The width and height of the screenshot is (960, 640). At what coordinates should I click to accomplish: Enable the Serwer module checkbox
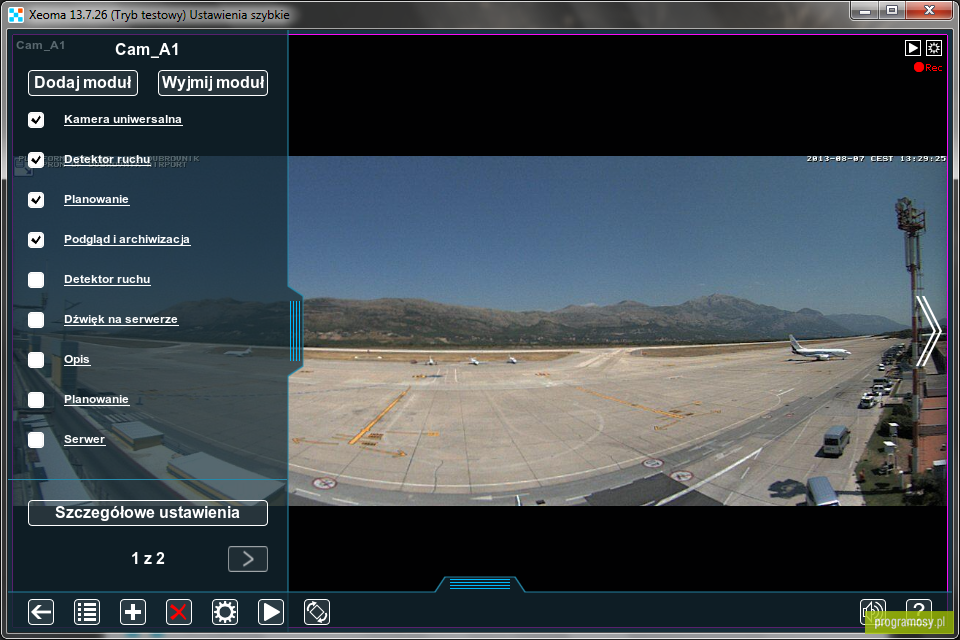click(x=36, y=440)
